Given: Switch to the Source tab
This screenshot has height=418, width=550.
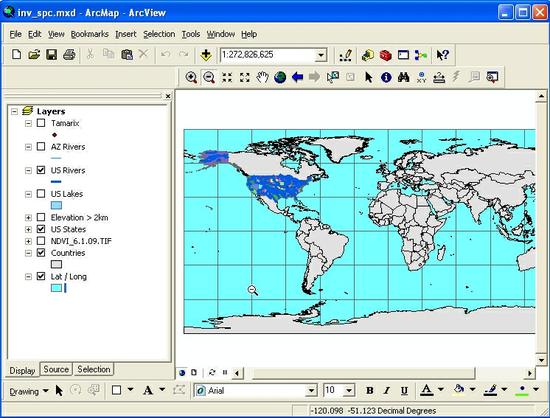Looking at the screenshot, I should [x=56, y=369].
